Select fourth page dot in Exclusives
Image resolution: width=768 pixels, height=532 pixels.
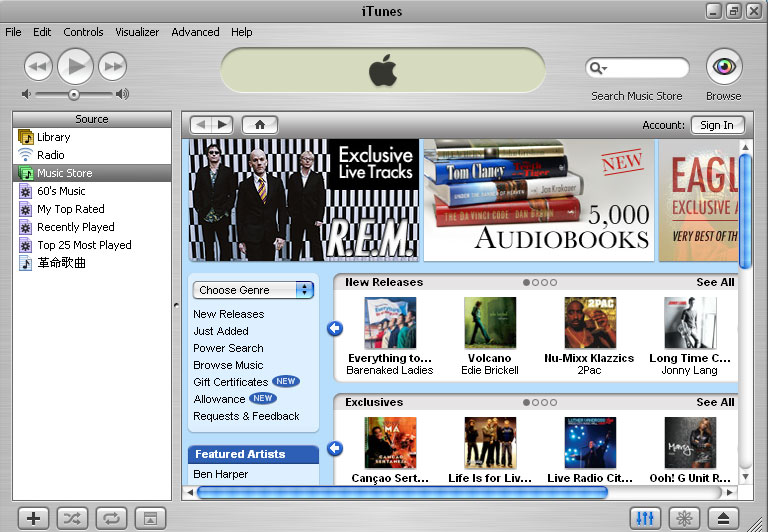[553, 403]
